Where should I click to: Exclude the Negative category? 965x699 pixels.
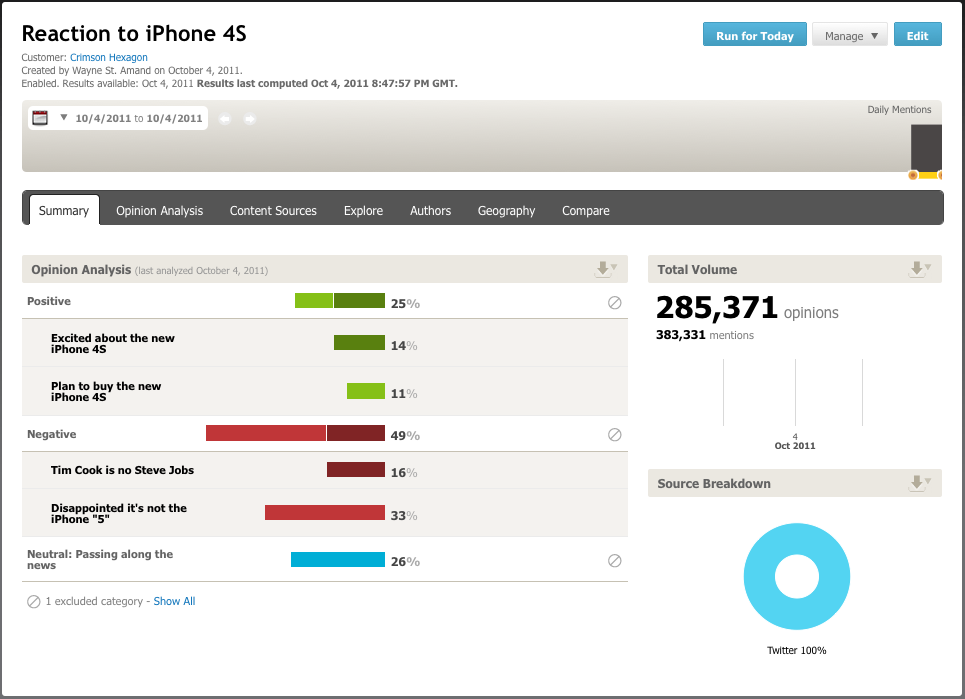pos(614,434)
